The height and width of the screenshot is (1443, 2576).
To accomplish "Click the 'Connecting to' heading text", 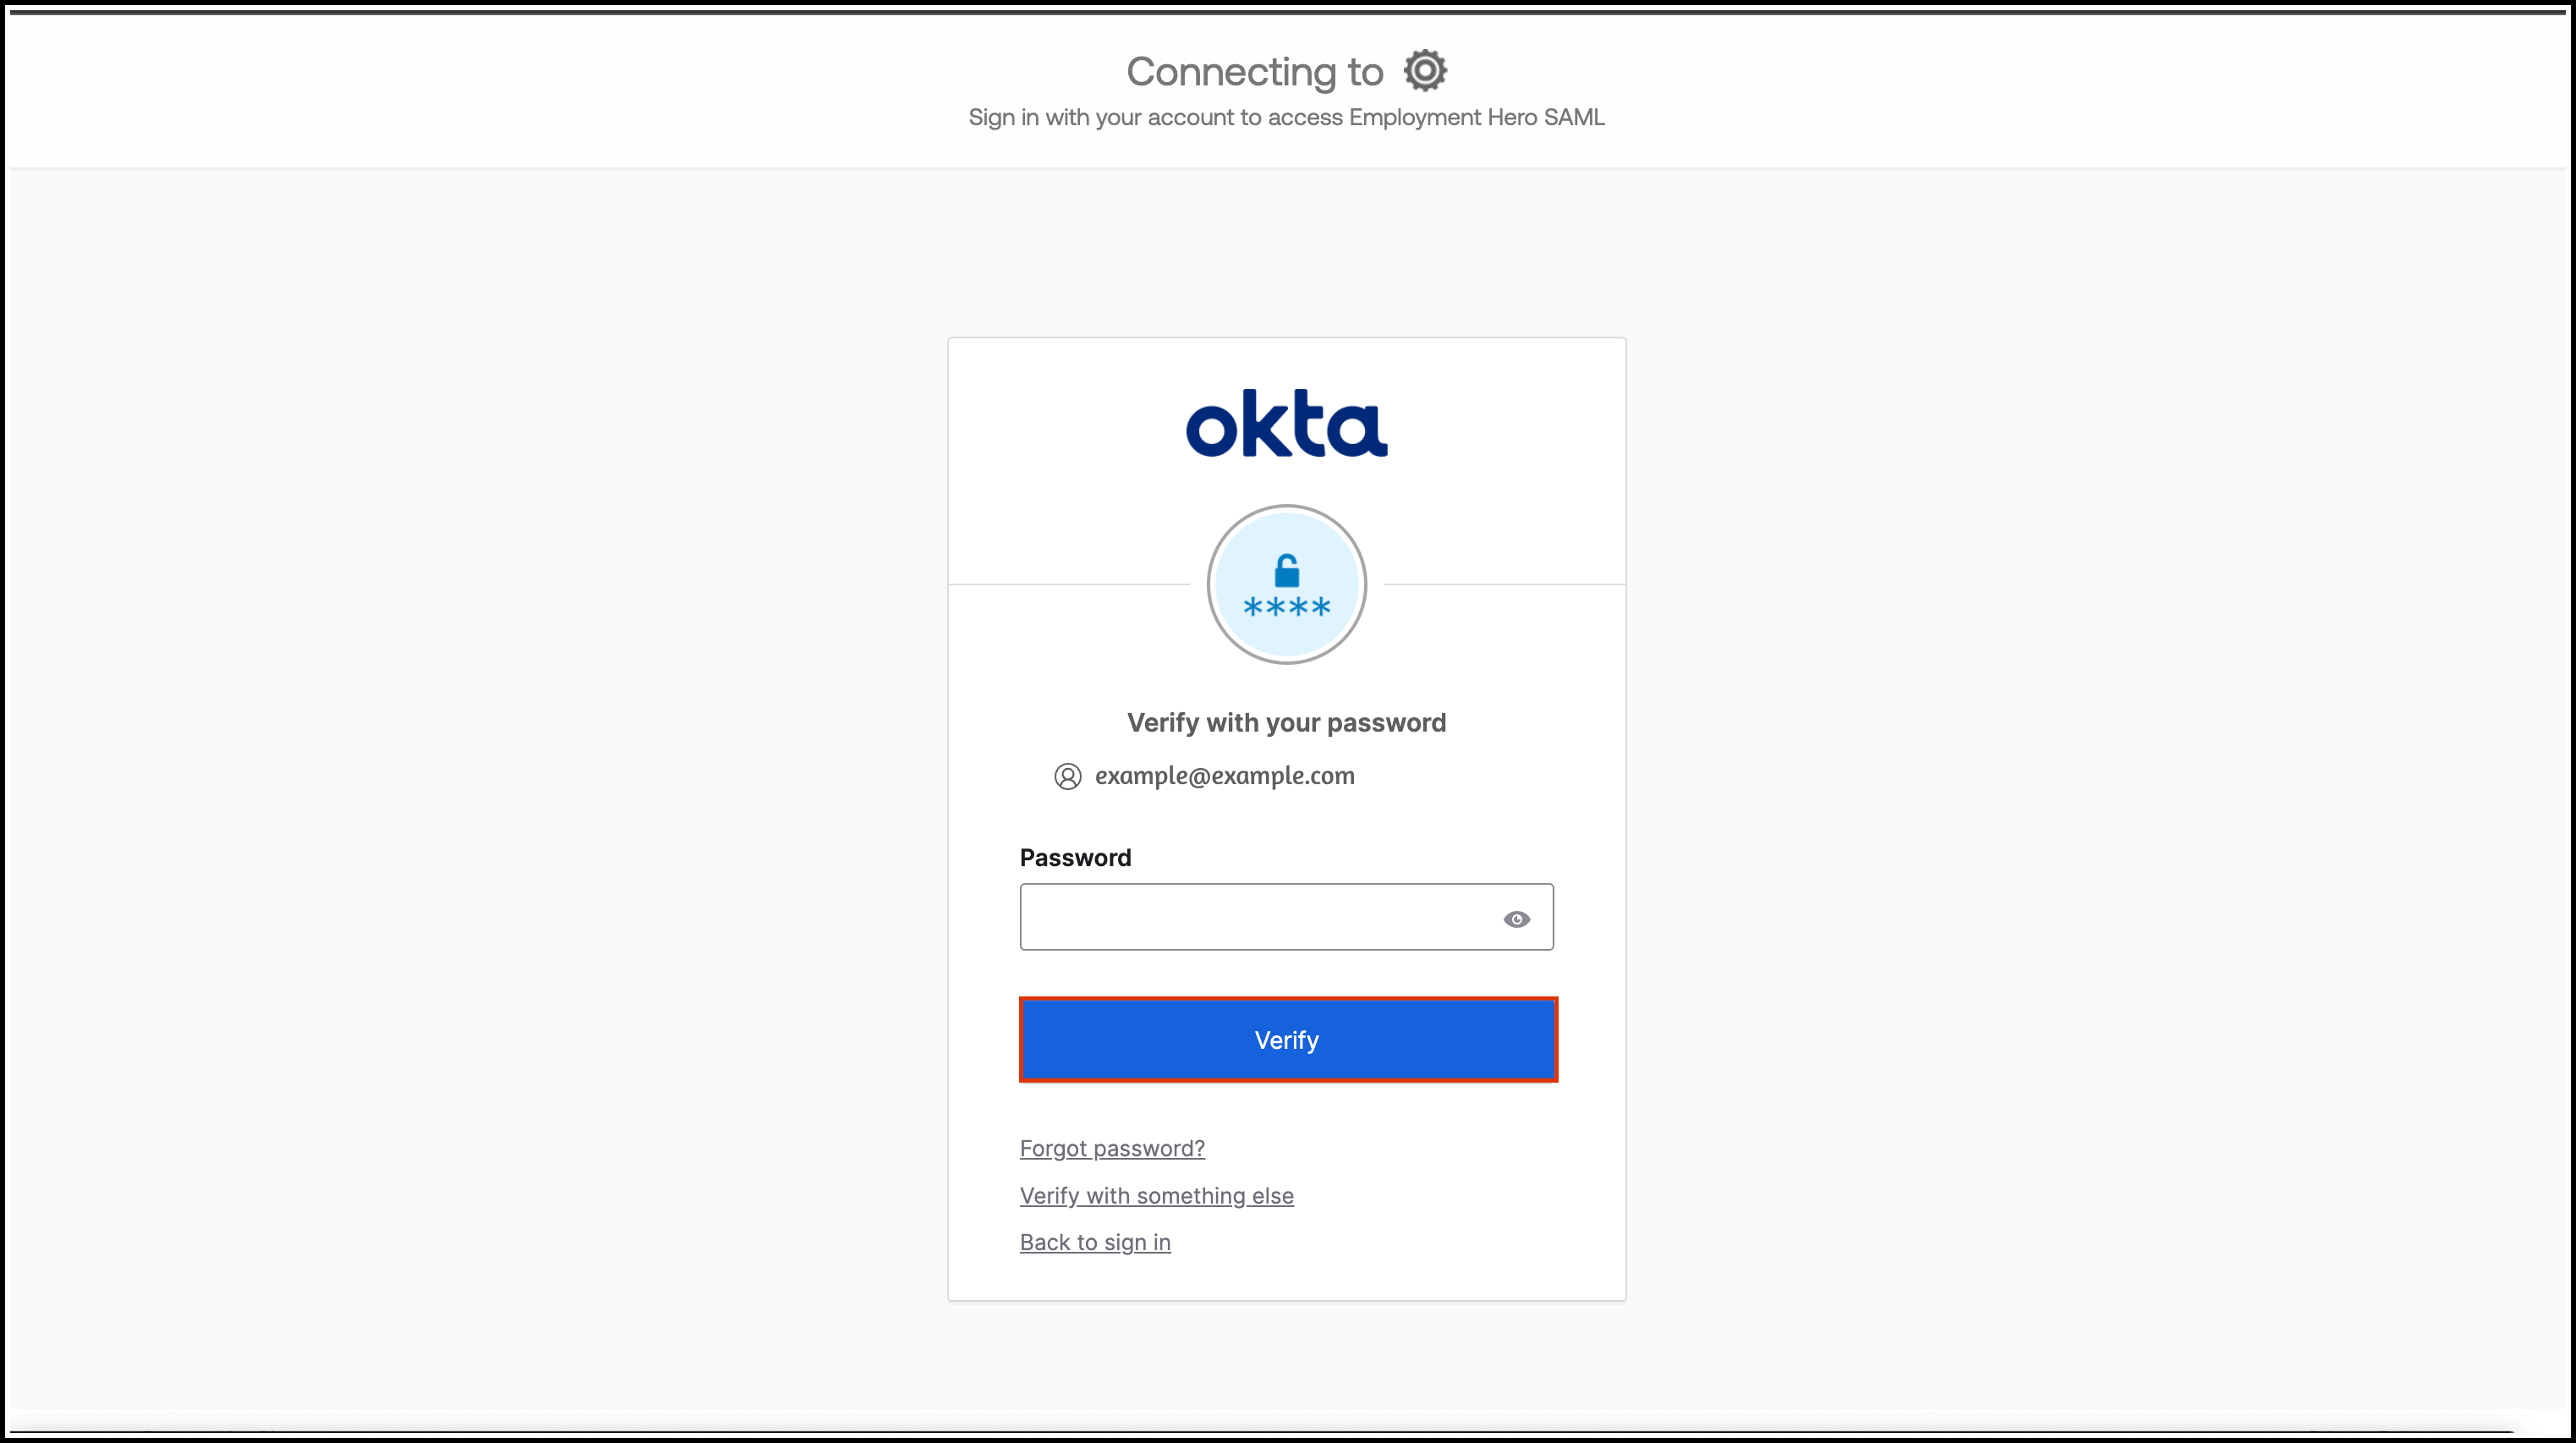I will (1254, 72).
